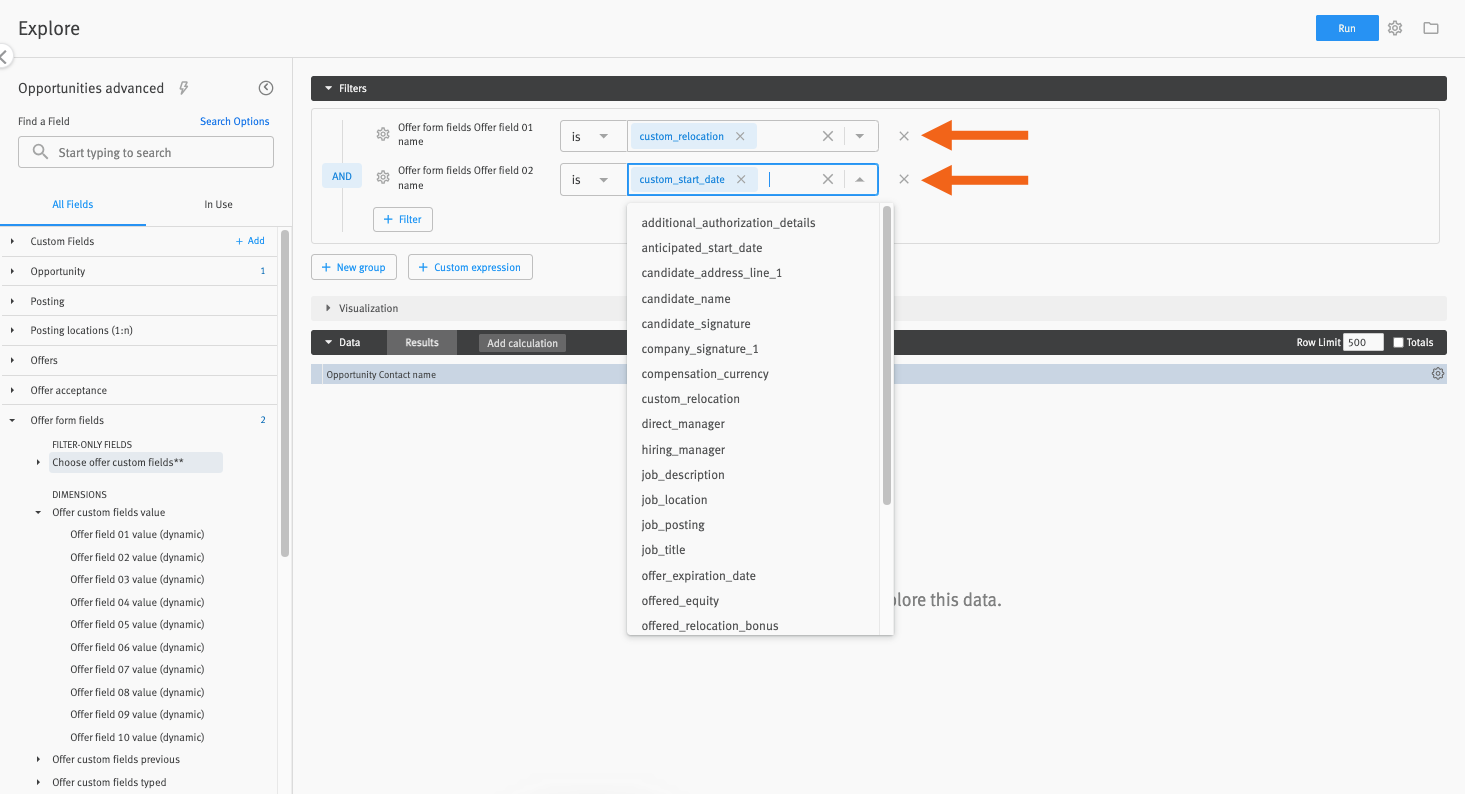The image size is (1465, 794).
Task: Click the lightning bolt icon beside Opportunities advanced
Action: click(184, 88)
